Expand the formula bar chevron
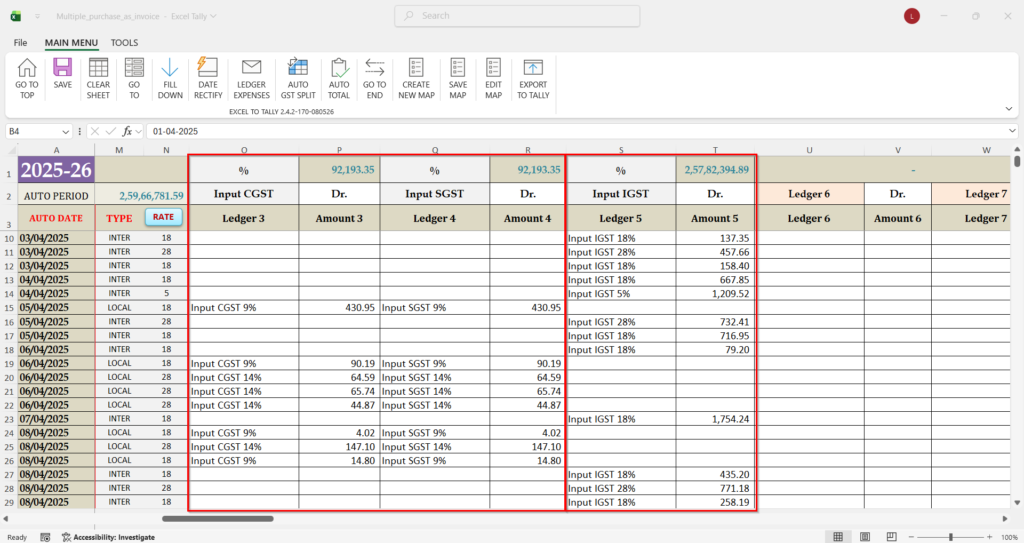The width and height of the screenshot is (1024, 543). (1012, 131)
